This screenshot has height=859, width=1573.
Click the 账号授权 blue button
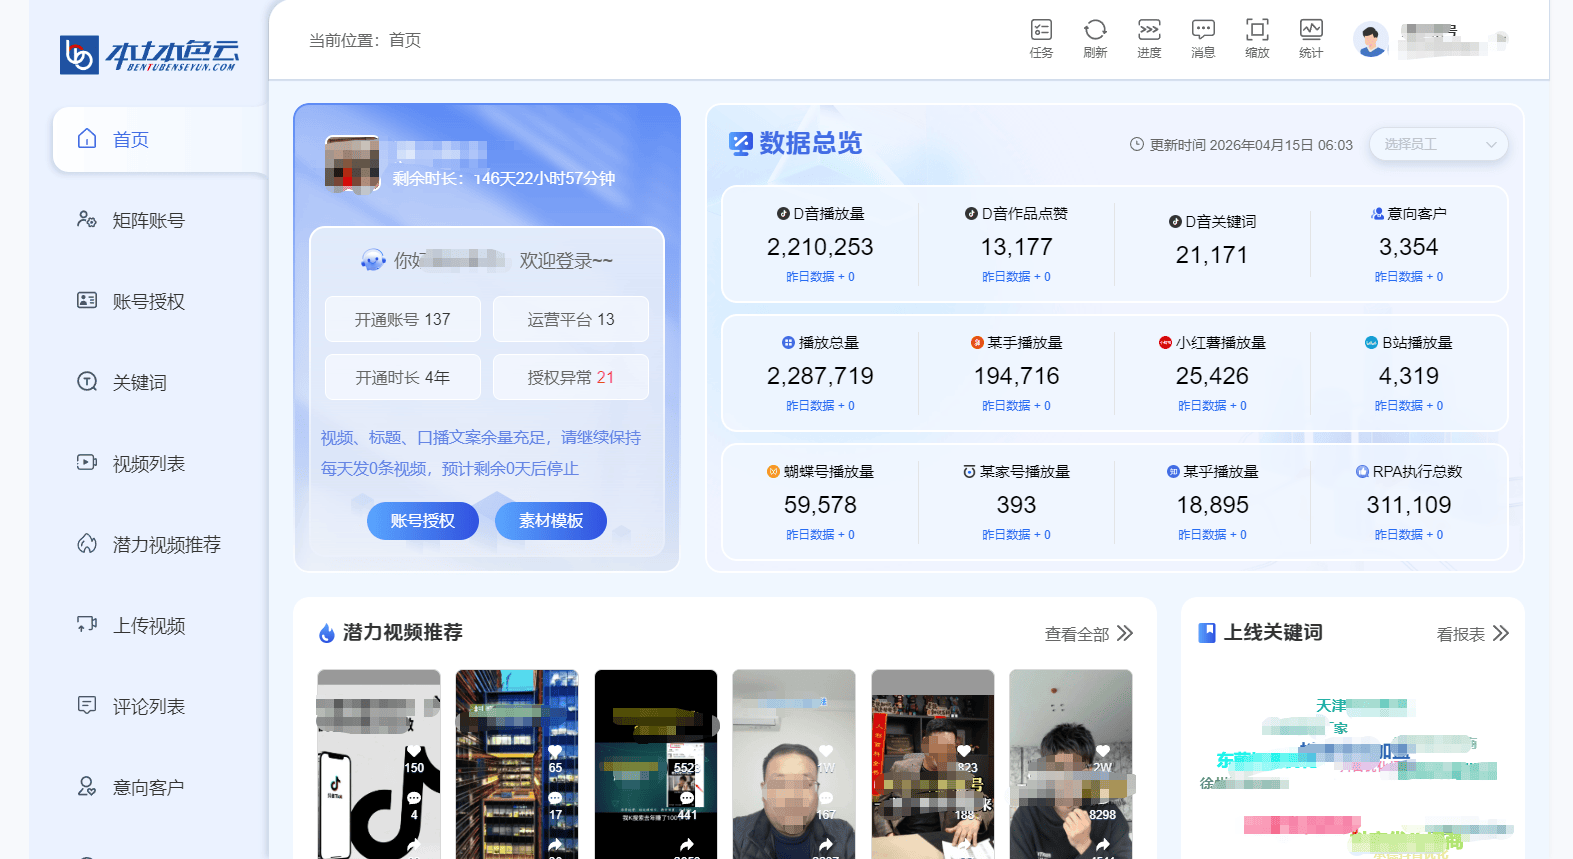[x=422, y=521]
